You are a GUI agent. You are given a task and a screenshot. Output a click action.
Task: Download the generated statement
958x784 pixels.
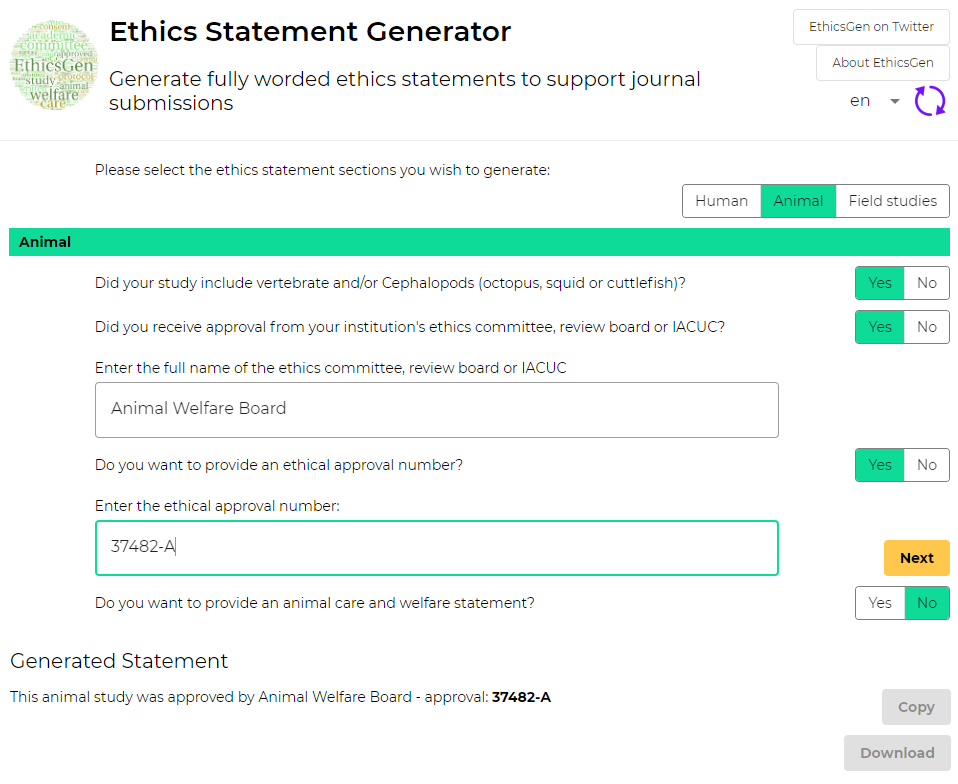pos(897,753)
